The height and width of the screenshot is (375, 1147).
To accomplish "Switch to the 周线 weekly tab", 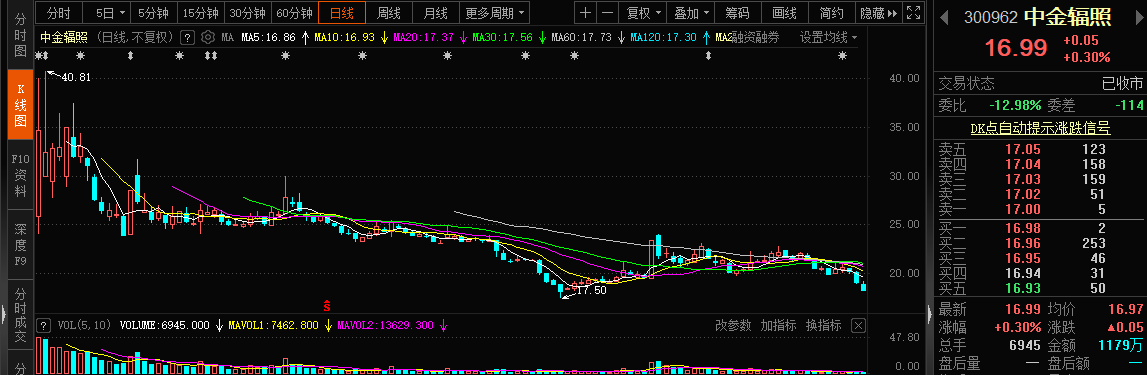I will click(388, 13).
